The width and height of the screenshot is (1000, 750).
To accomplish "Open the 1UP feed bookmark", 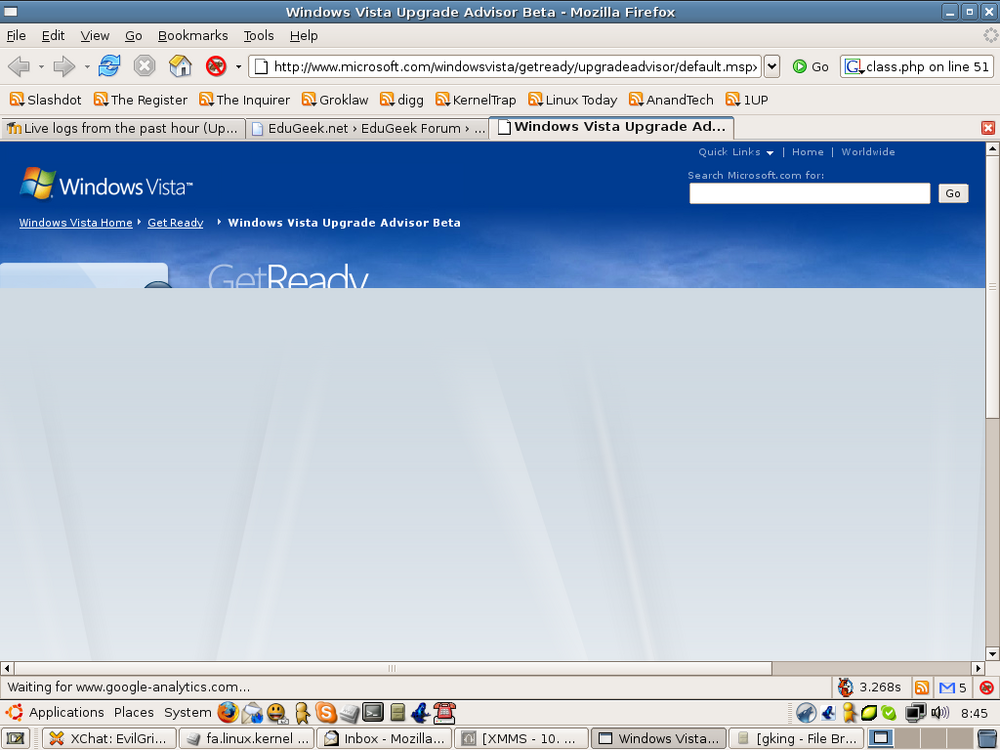I will coord(747,99).
